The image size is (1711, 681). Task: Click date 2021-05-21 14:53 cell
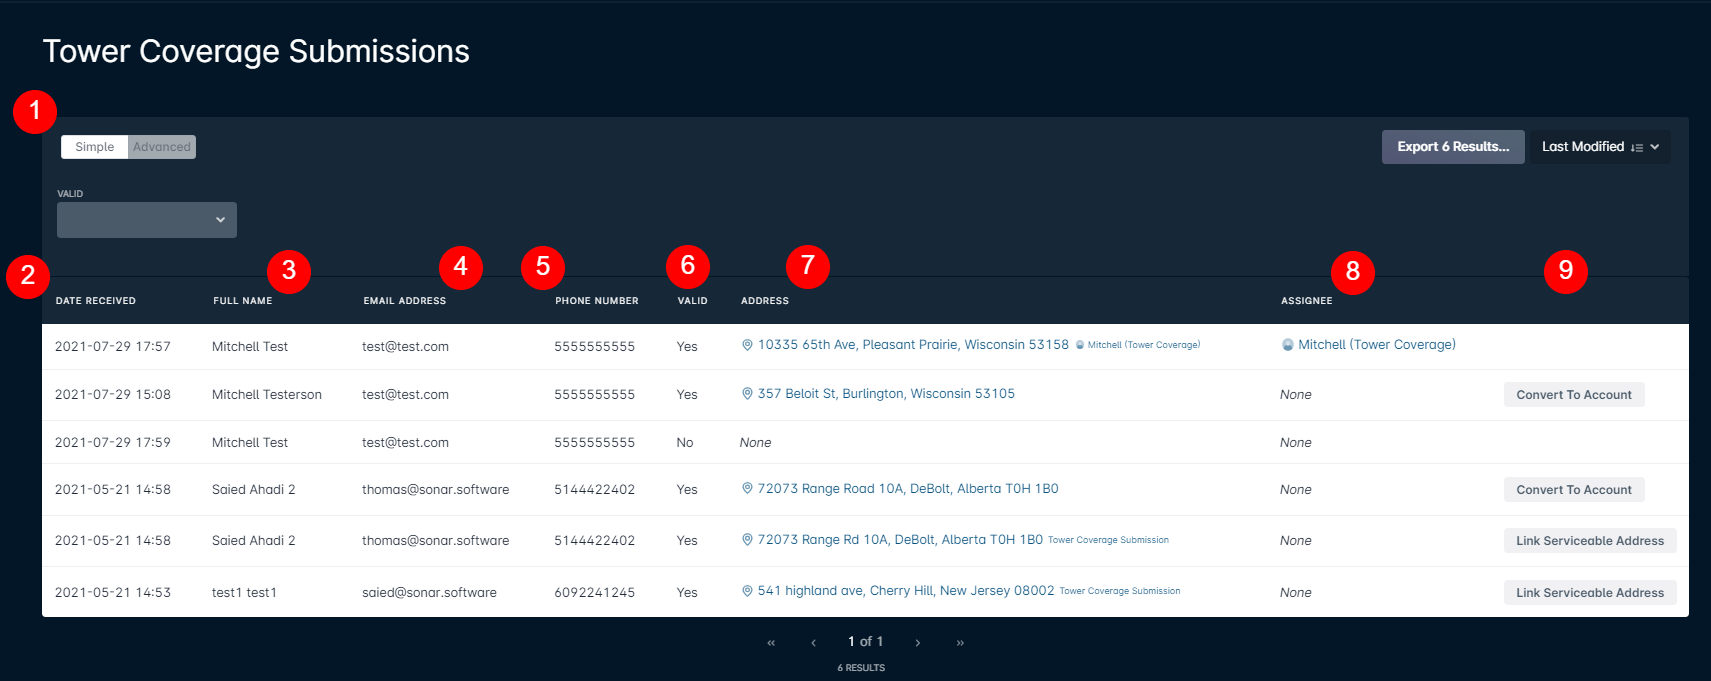click(113, 593)
